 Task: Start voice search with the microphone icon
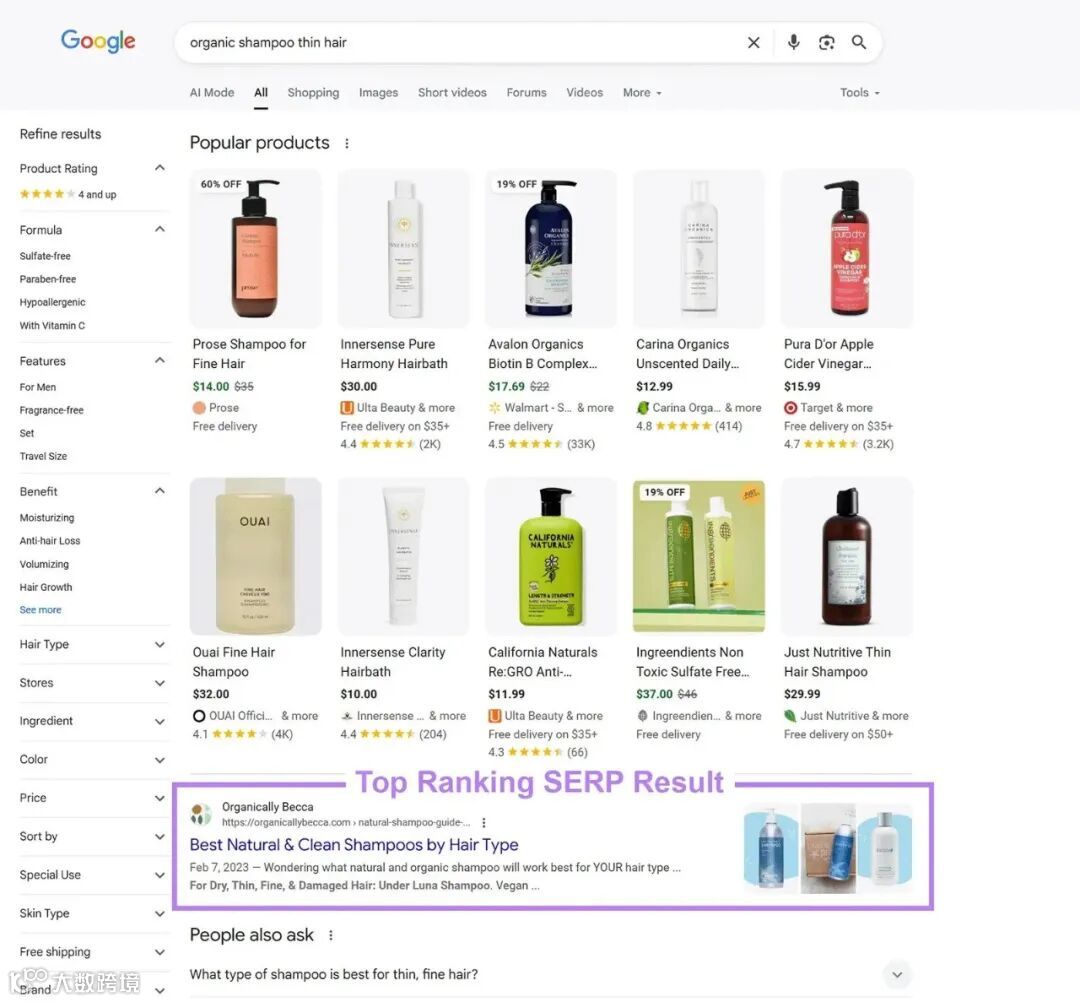click(793, 43)
